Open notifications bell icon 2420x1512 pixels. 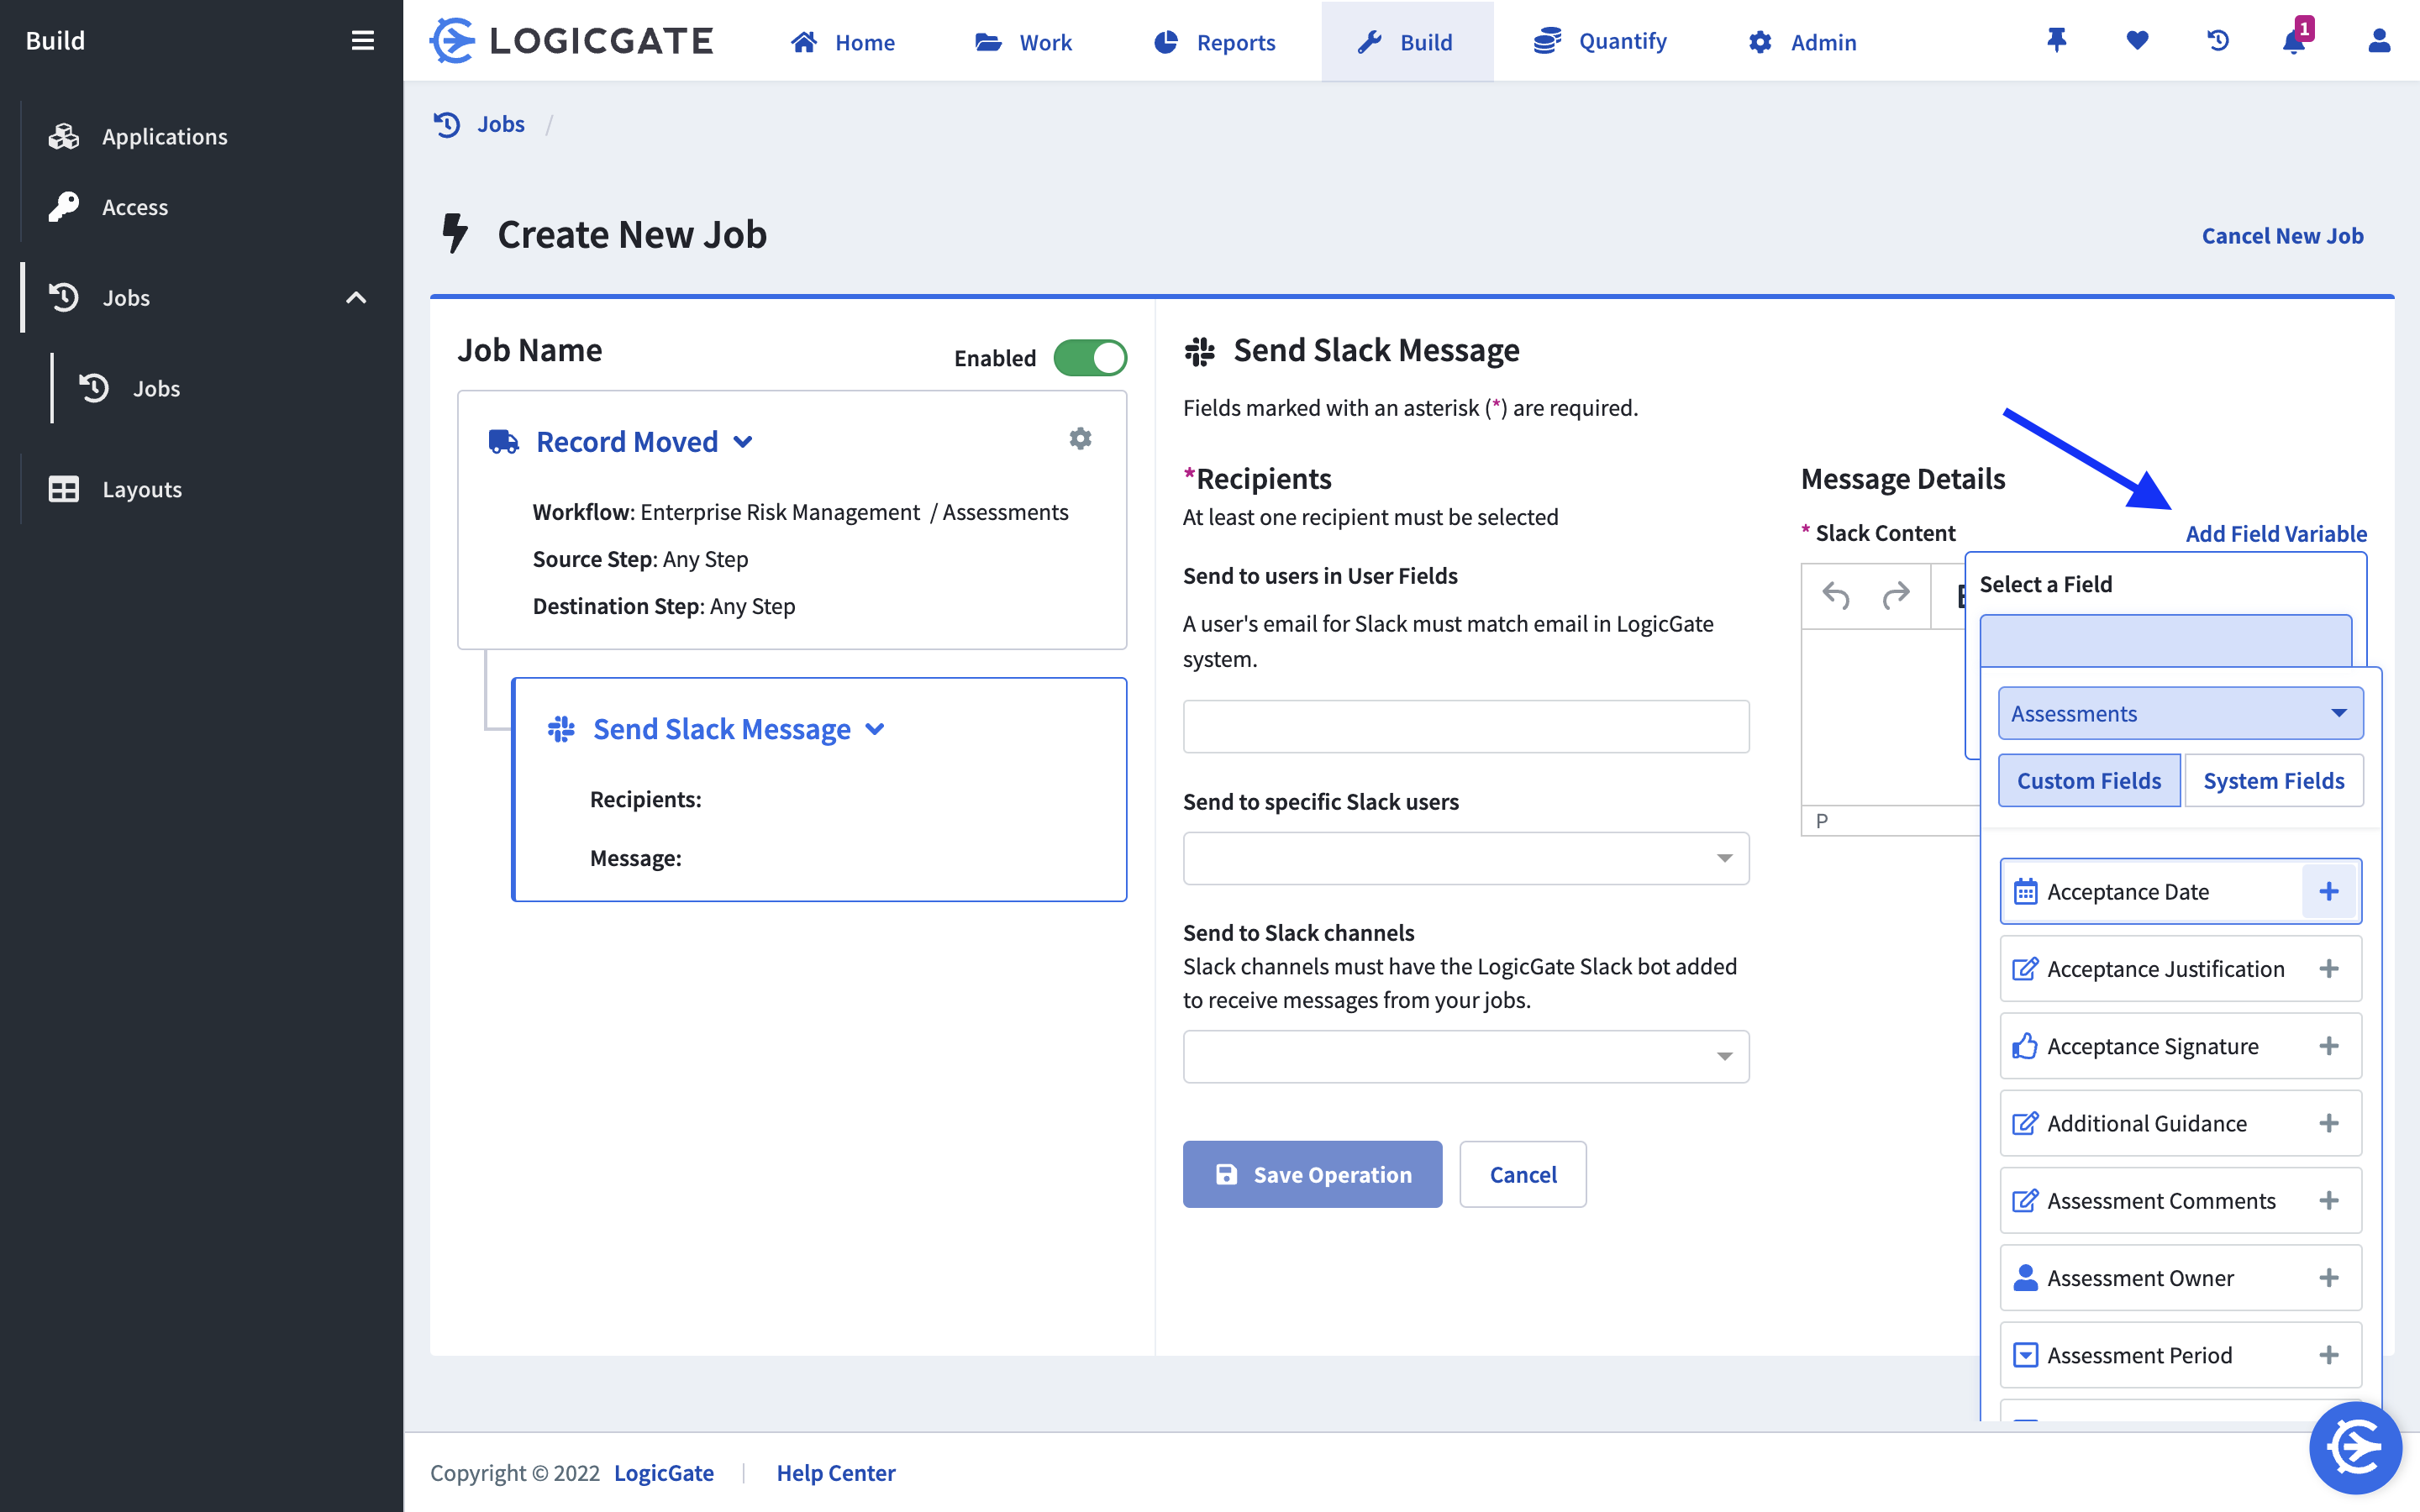coord(2295,40)
